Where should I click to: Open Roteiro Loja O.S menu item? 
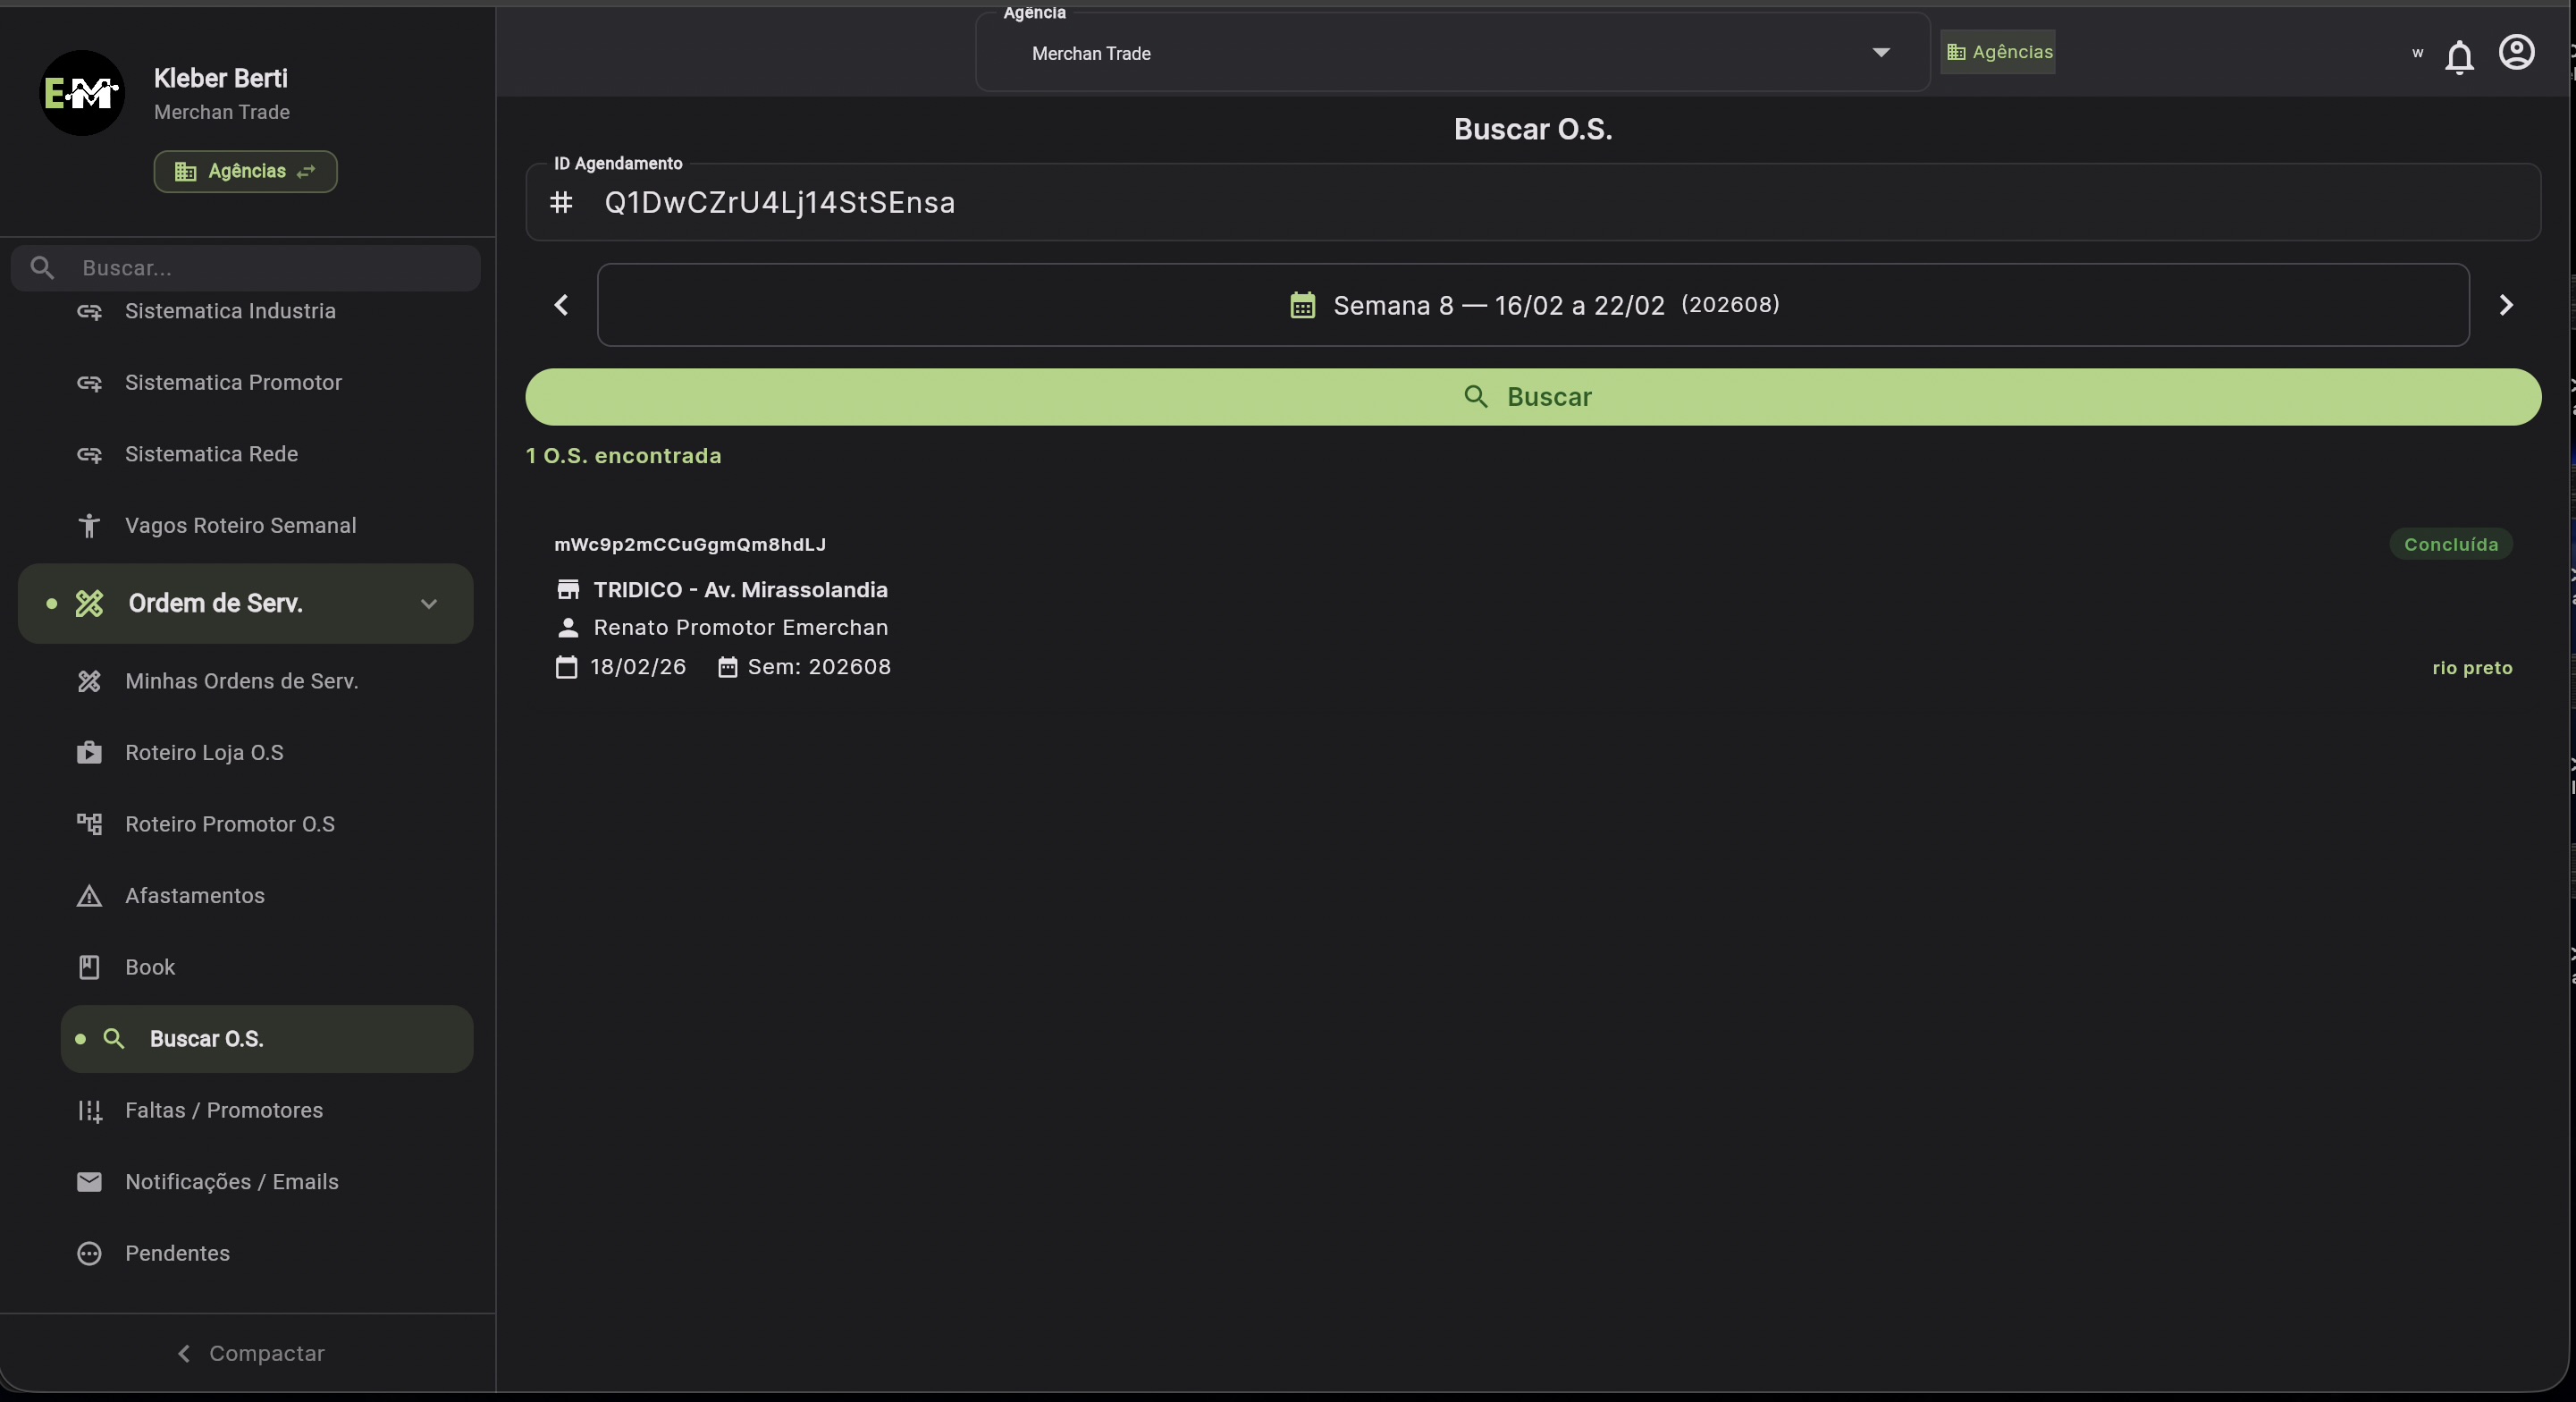coord(204,753)
